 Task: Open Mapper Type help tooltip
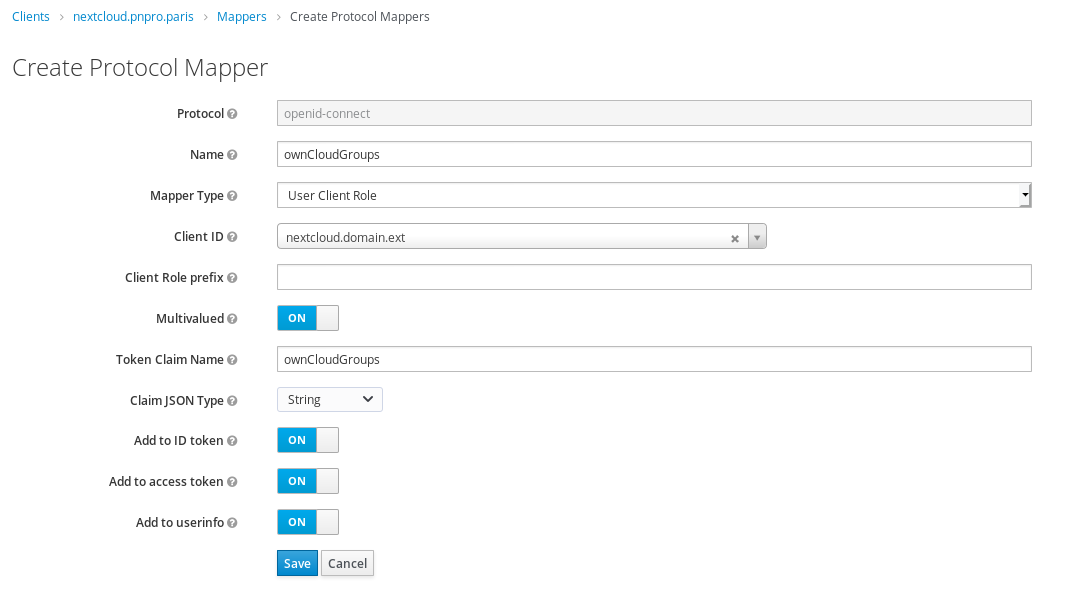(x=234, y=196)
